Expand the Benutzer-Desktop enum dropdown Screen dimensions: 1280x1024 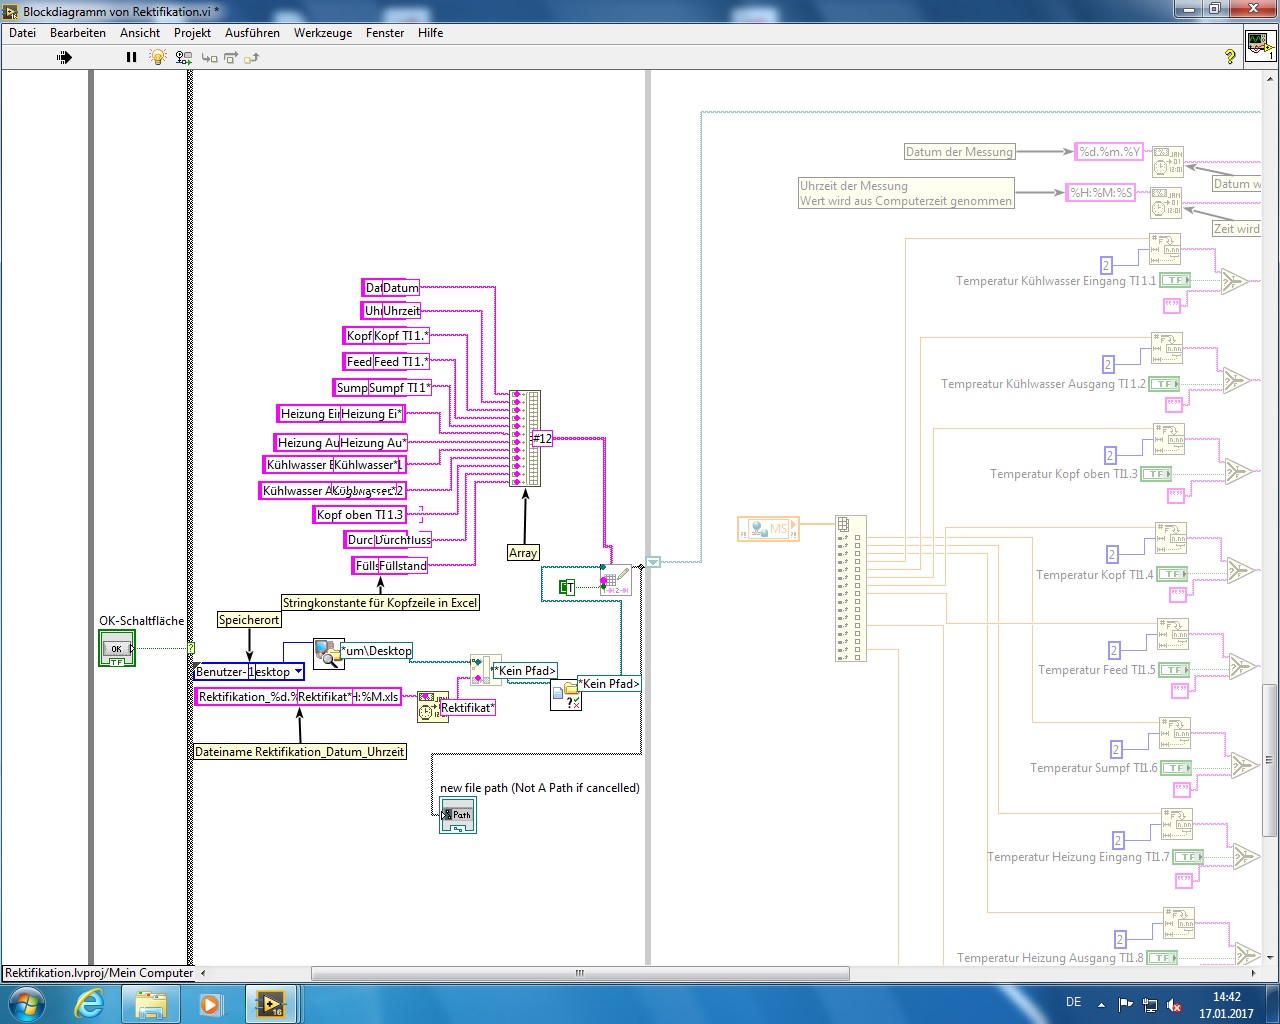[x=297, y=672]
